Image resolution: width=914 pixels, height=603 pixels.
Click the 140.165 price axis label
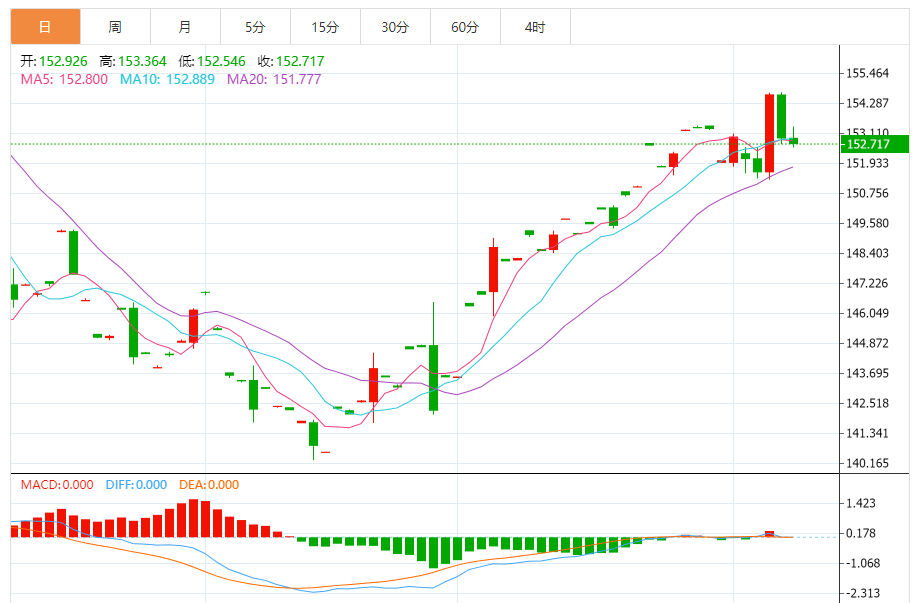867,463
